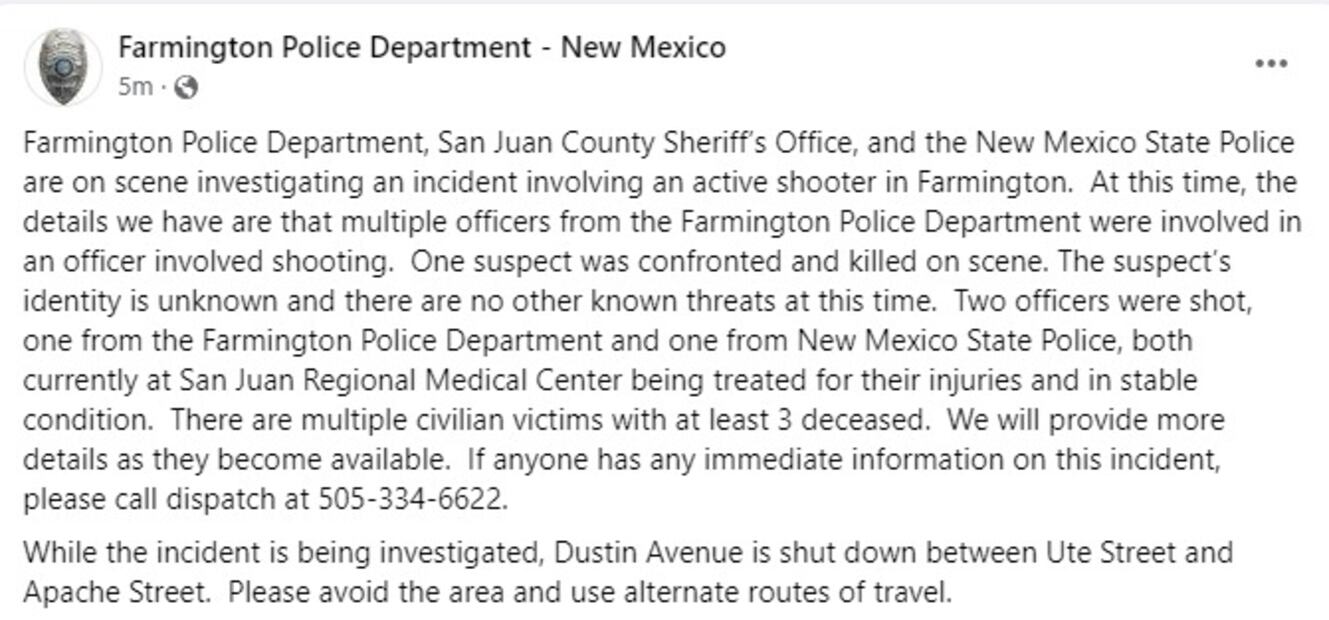
Task: Click the words "active shooter" in the post
Action: 771,183
